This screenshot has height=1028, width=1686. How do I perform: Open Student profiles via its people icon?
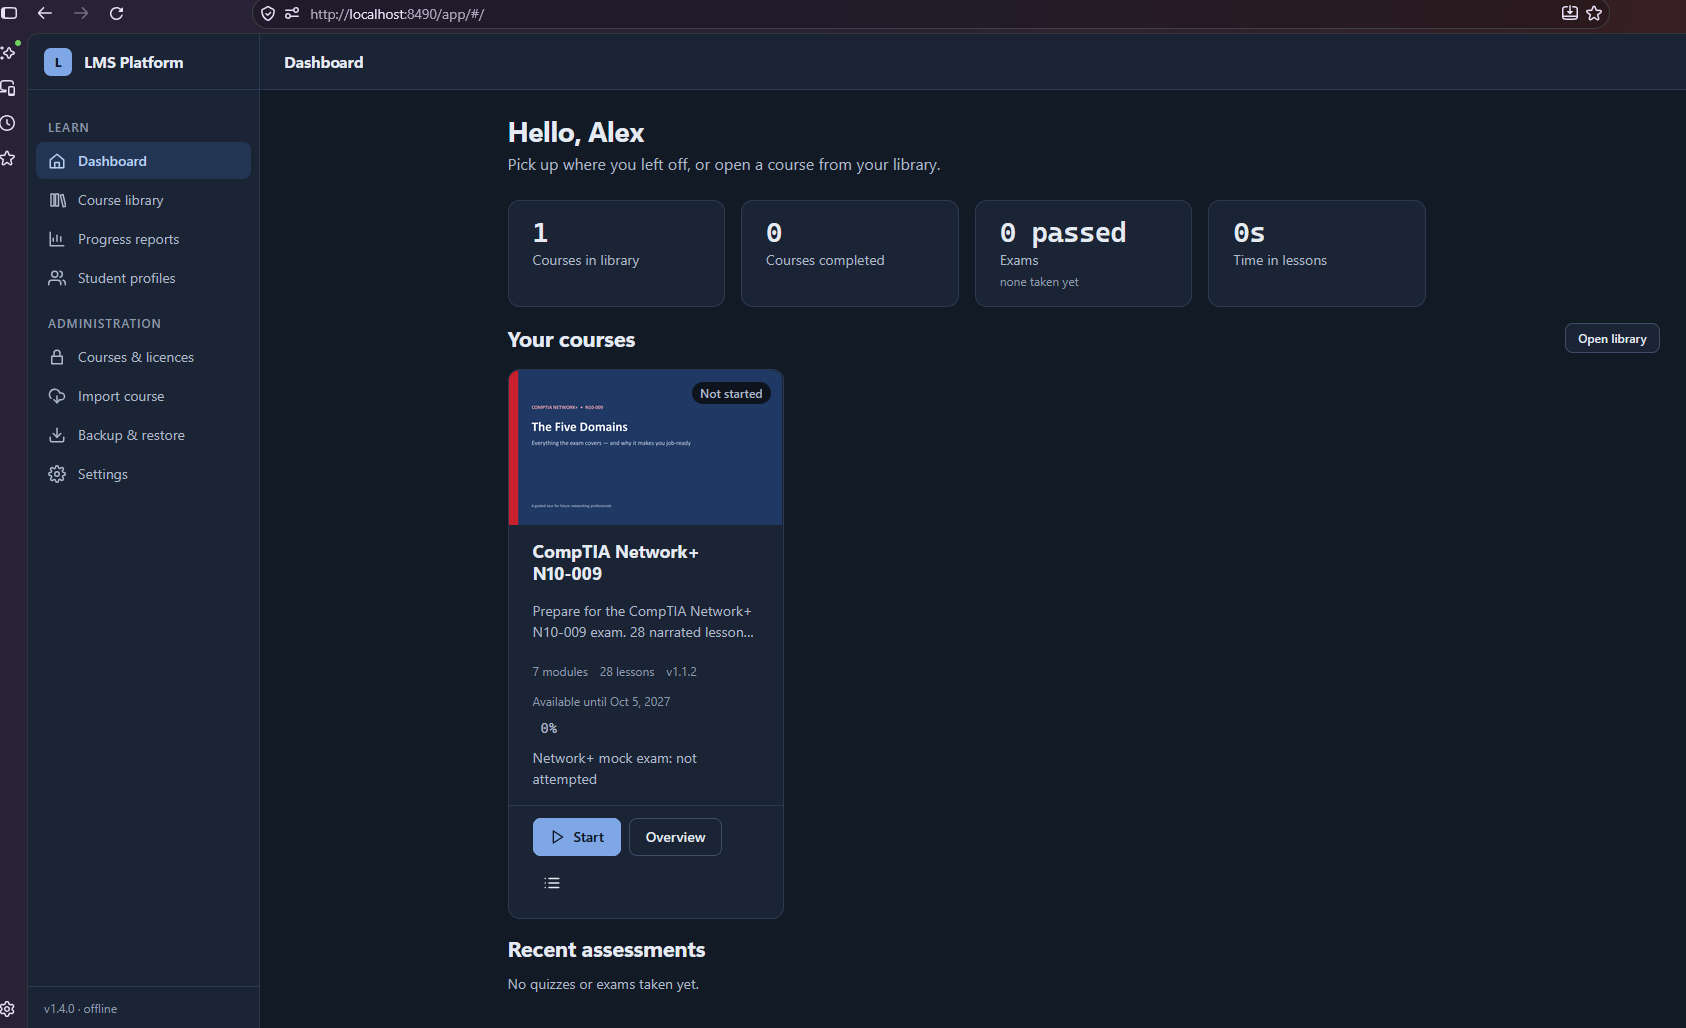pos(57,278)
